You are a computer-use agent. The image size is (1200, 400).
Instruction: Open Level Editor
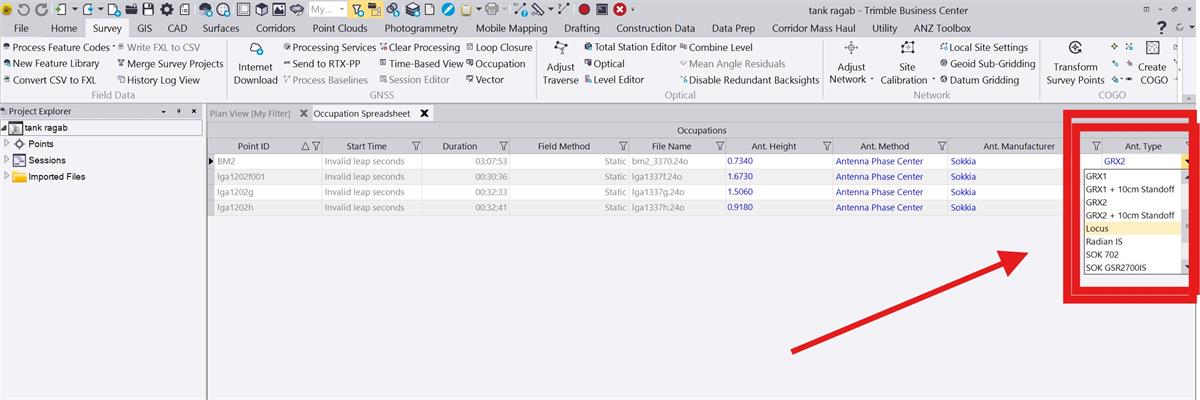click(x=612, y=80)
